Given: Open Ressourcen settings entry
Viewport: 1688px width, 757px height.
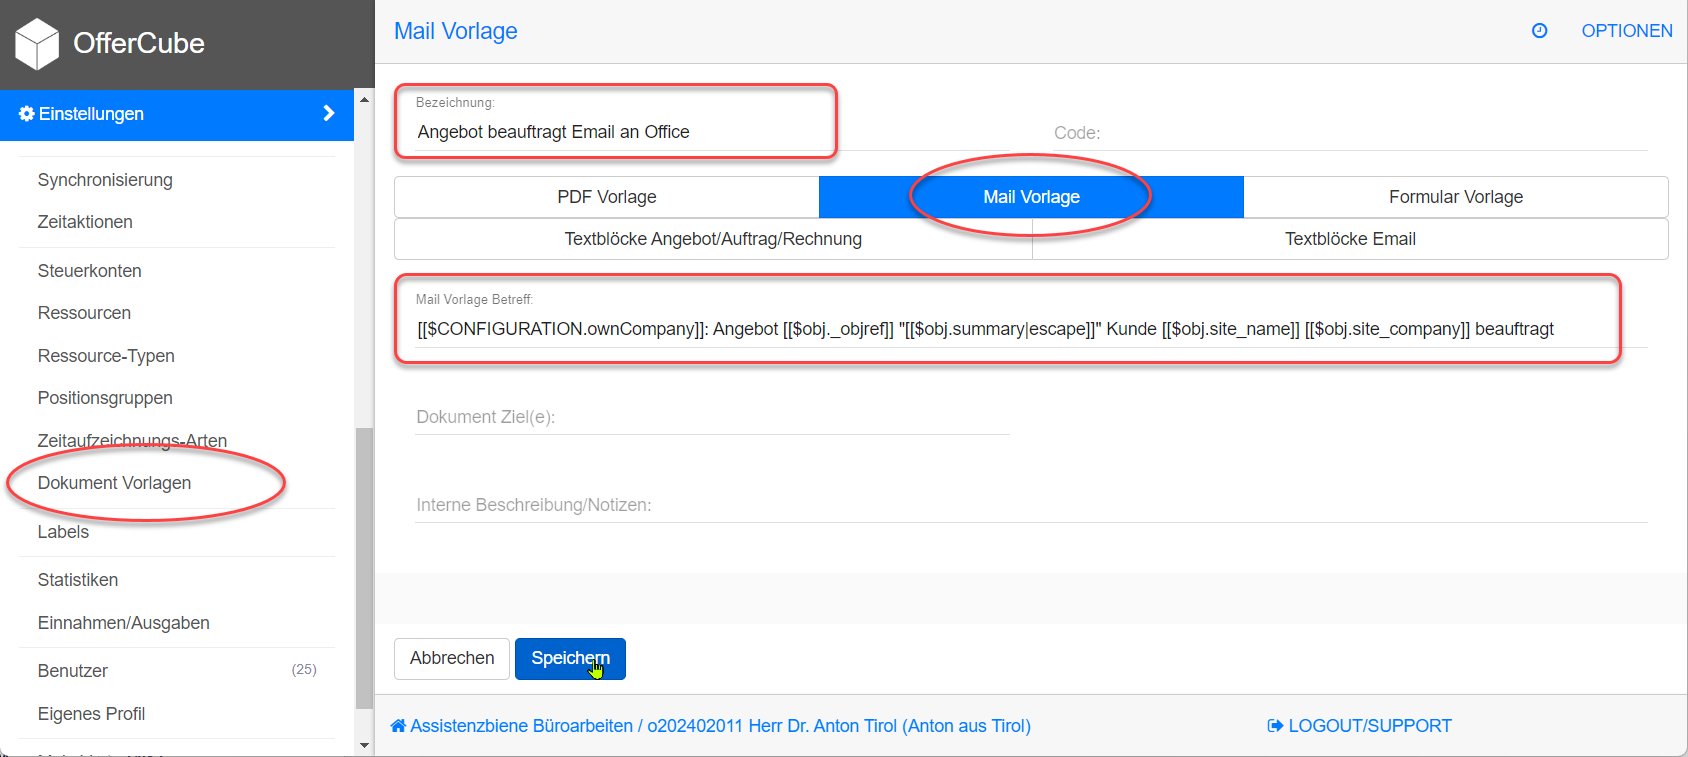Looking at the screenshot, I should [x=84, y=313].
